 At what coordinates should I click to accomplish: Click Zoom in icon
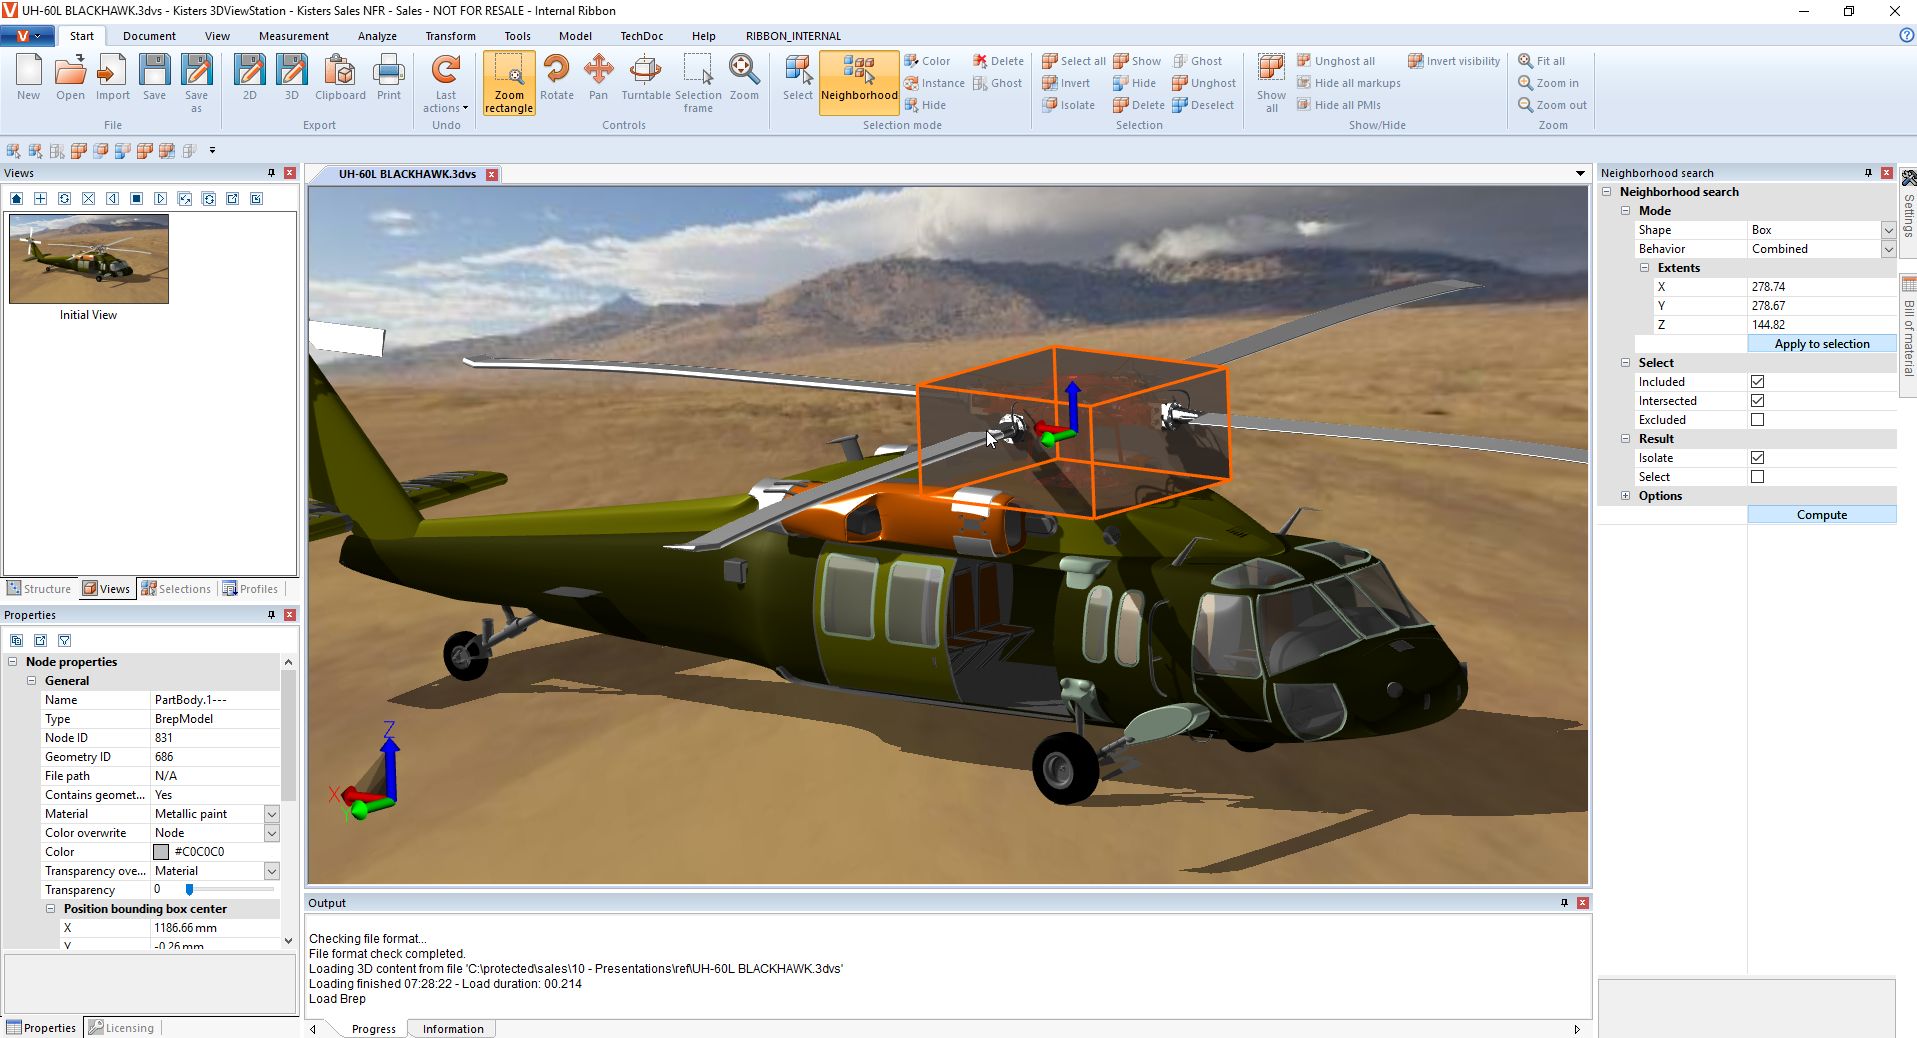pyautogui.click(x=1548, y=83)
